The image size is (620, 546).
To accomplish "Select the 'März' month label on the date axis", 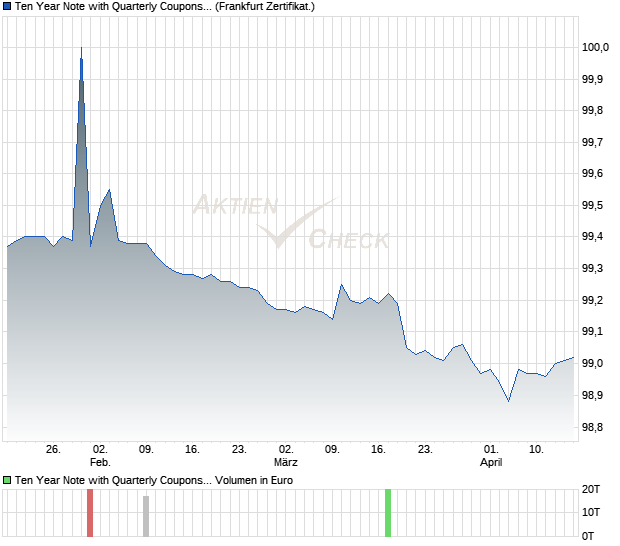I will coord(286,462).
